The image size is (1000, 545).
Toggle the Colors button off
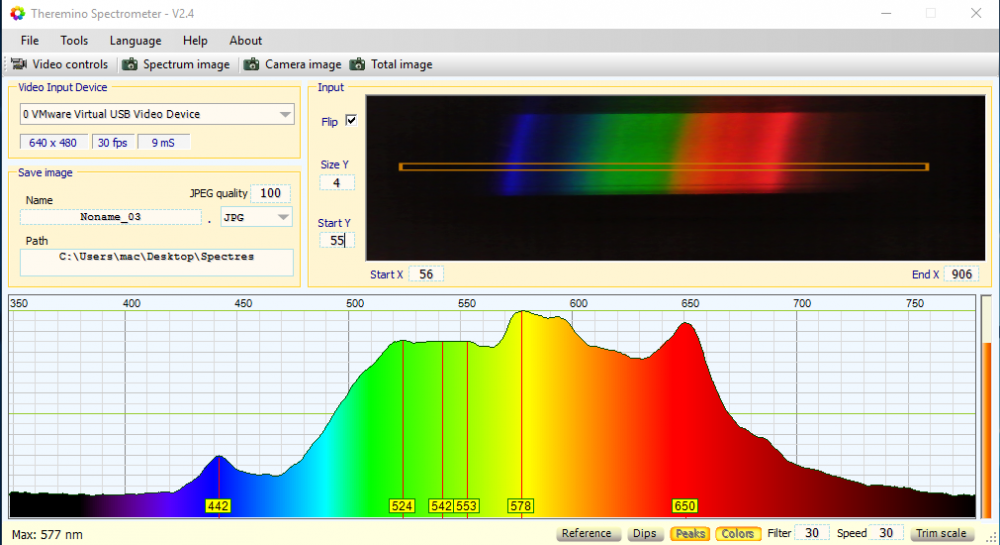point(738,534)
